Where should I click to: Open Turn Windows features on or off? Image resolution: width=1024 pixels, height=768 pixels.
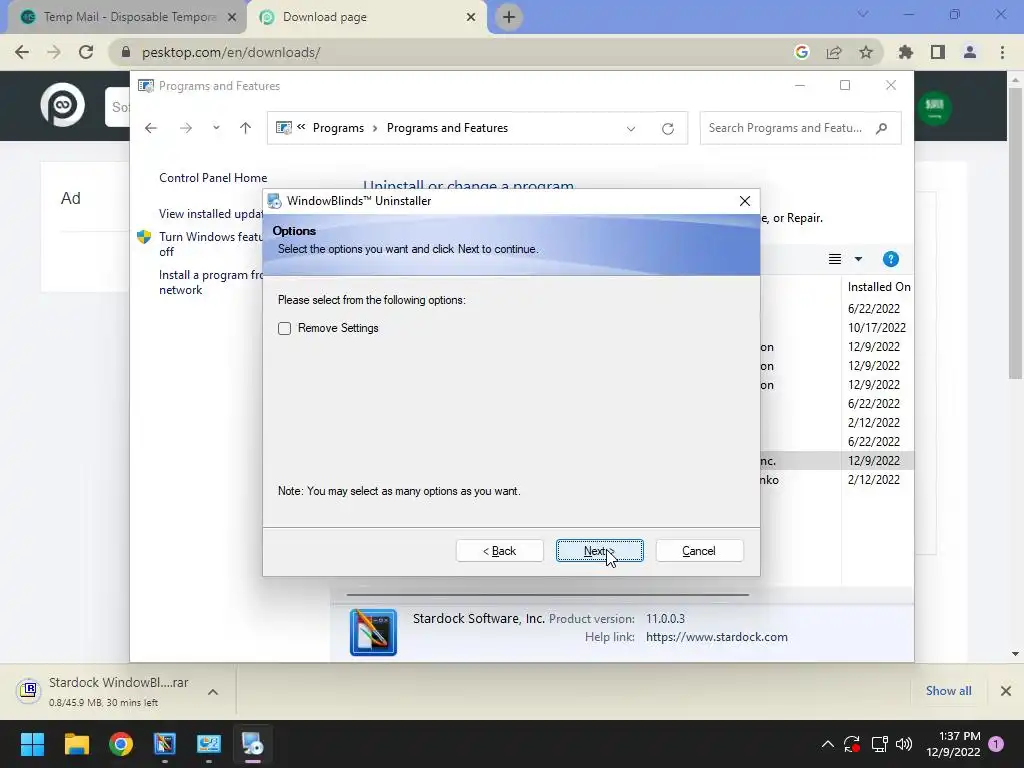210,244
